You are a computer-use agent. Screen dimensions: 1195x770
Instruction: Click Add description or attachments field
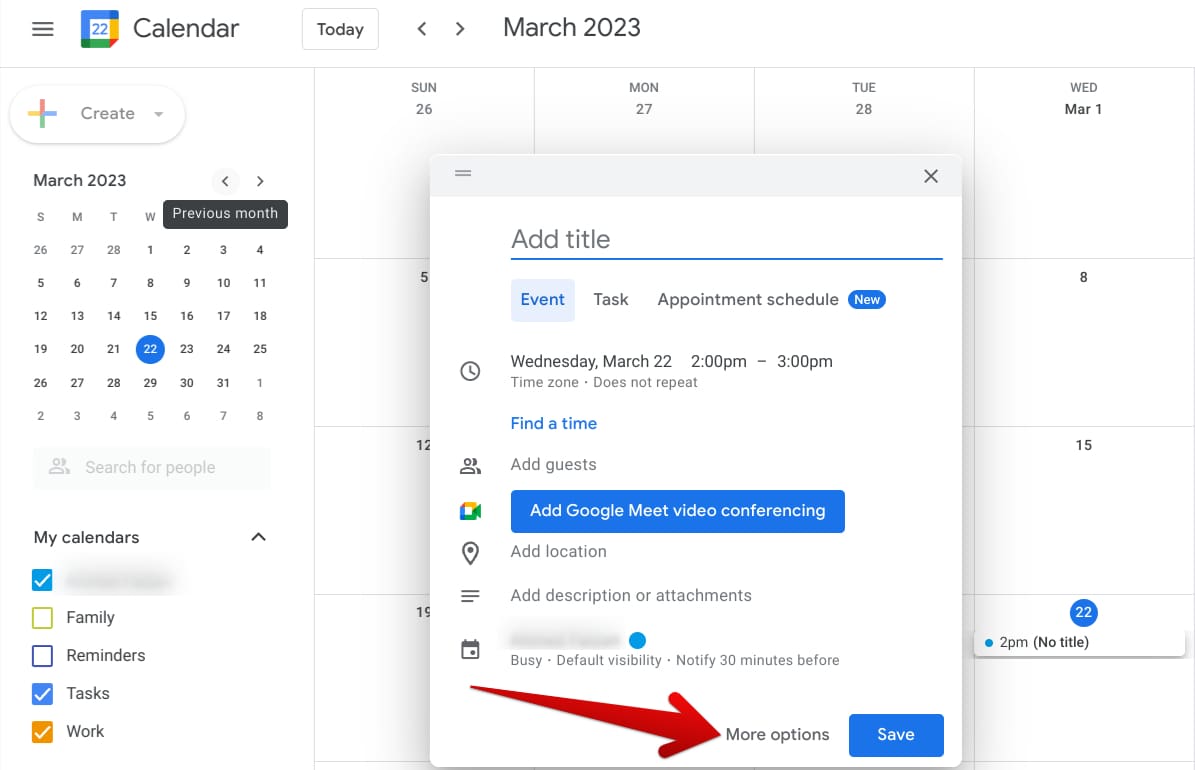(631, 596)
